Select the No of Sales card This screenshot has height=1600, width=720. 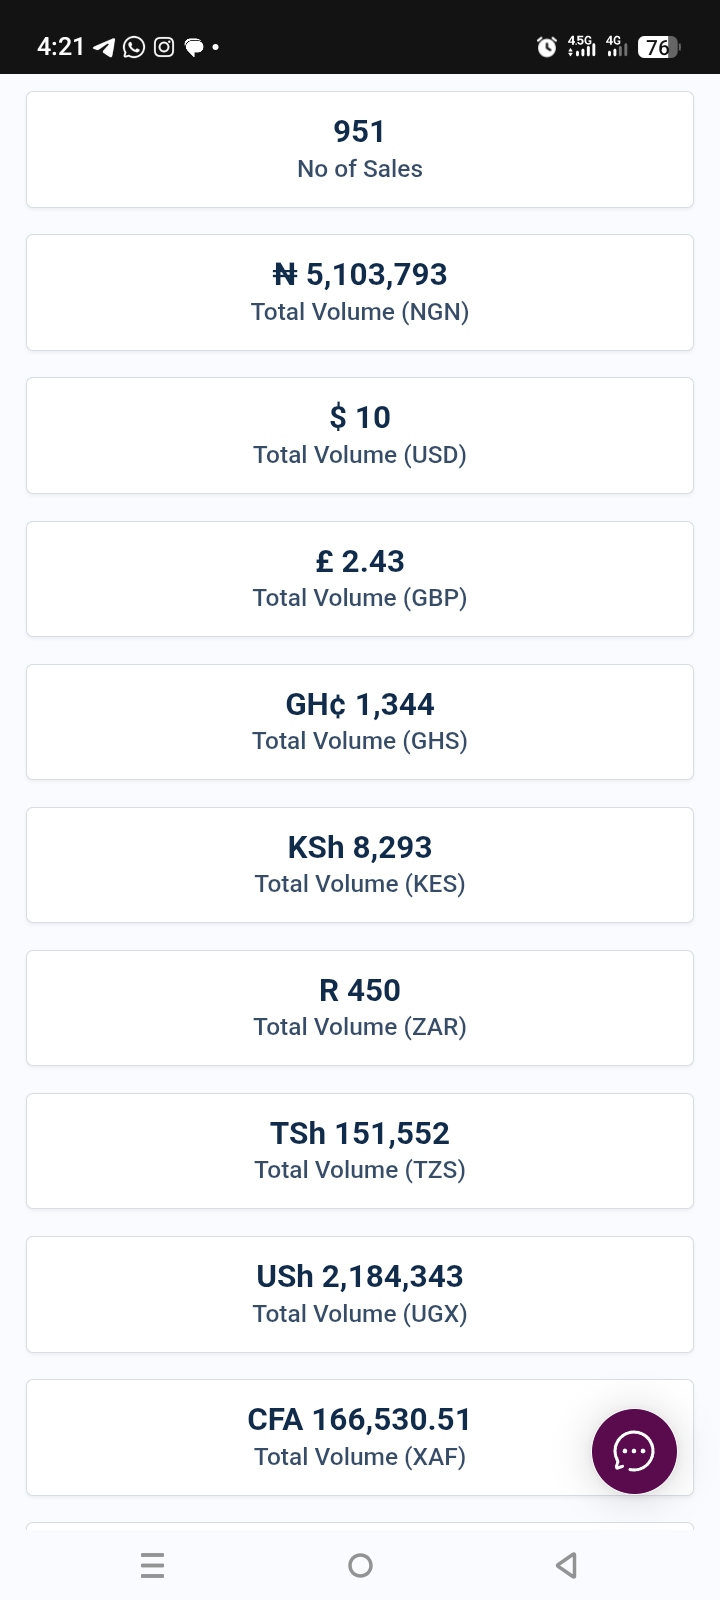(360, 150)
